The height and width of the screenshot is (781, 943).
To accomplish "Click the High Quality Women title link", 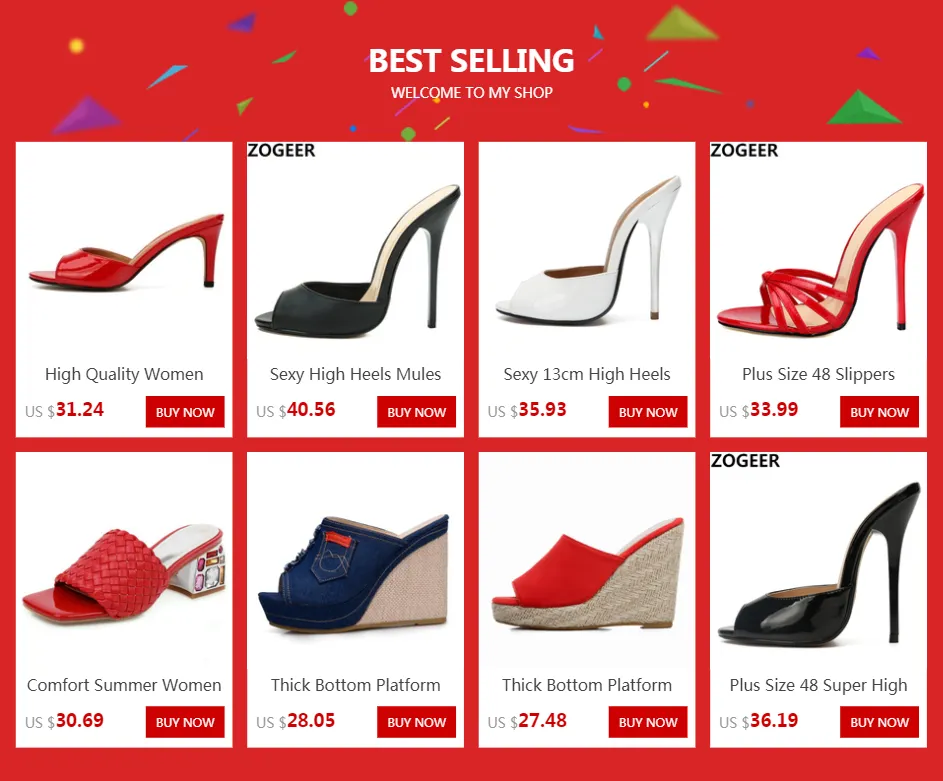I will click(x=124, y=374).
